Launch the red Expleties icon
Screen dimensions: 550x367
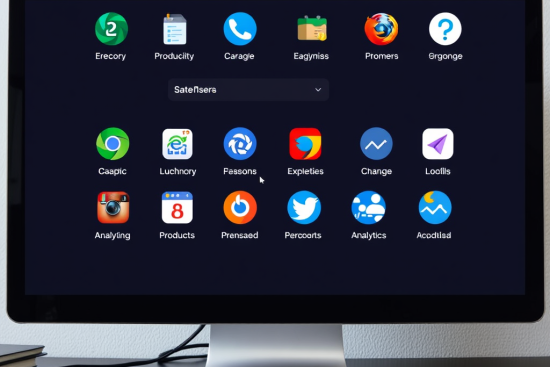pos(305,144)
